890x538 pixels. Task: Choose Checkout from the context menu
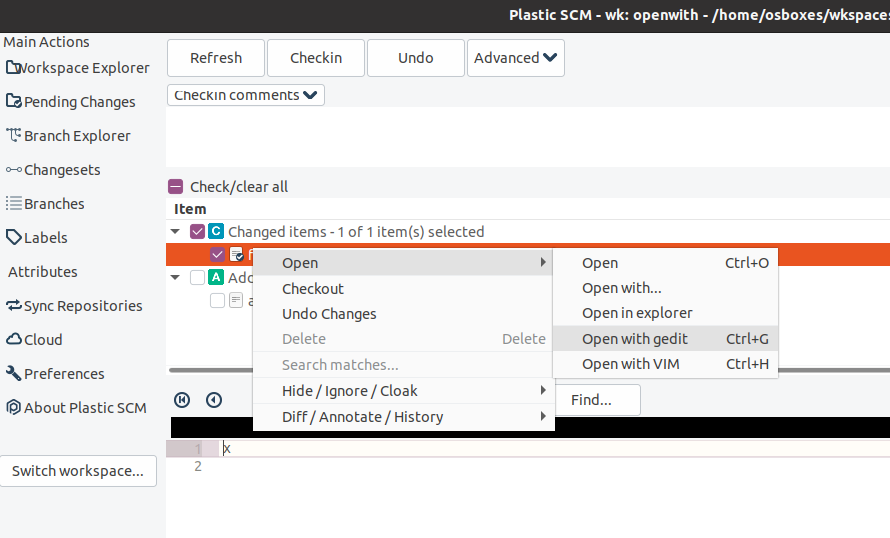(x=404, y=288)
